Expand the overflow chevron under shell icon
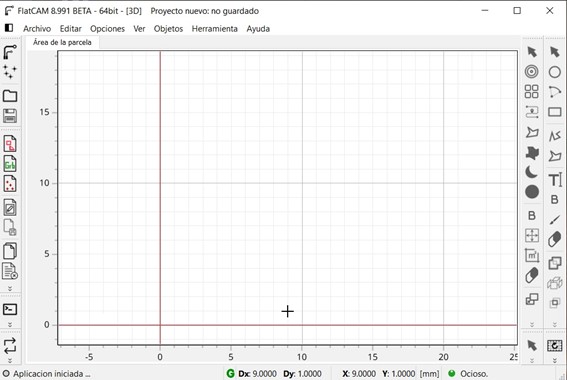567x380 pixels. tap(10, 325)
